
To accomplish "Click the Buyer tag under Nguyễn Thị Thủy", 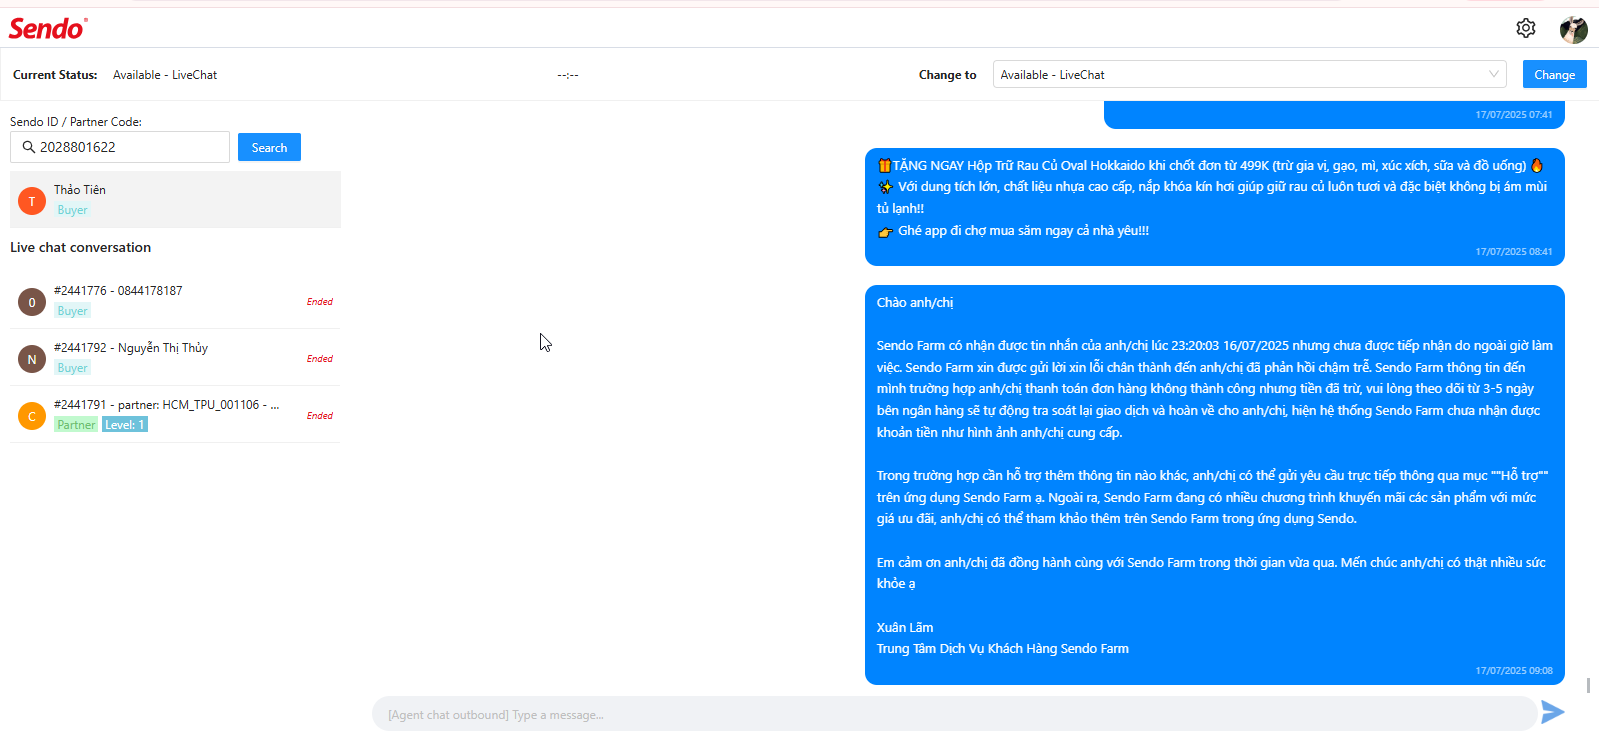I will point(72,368).
